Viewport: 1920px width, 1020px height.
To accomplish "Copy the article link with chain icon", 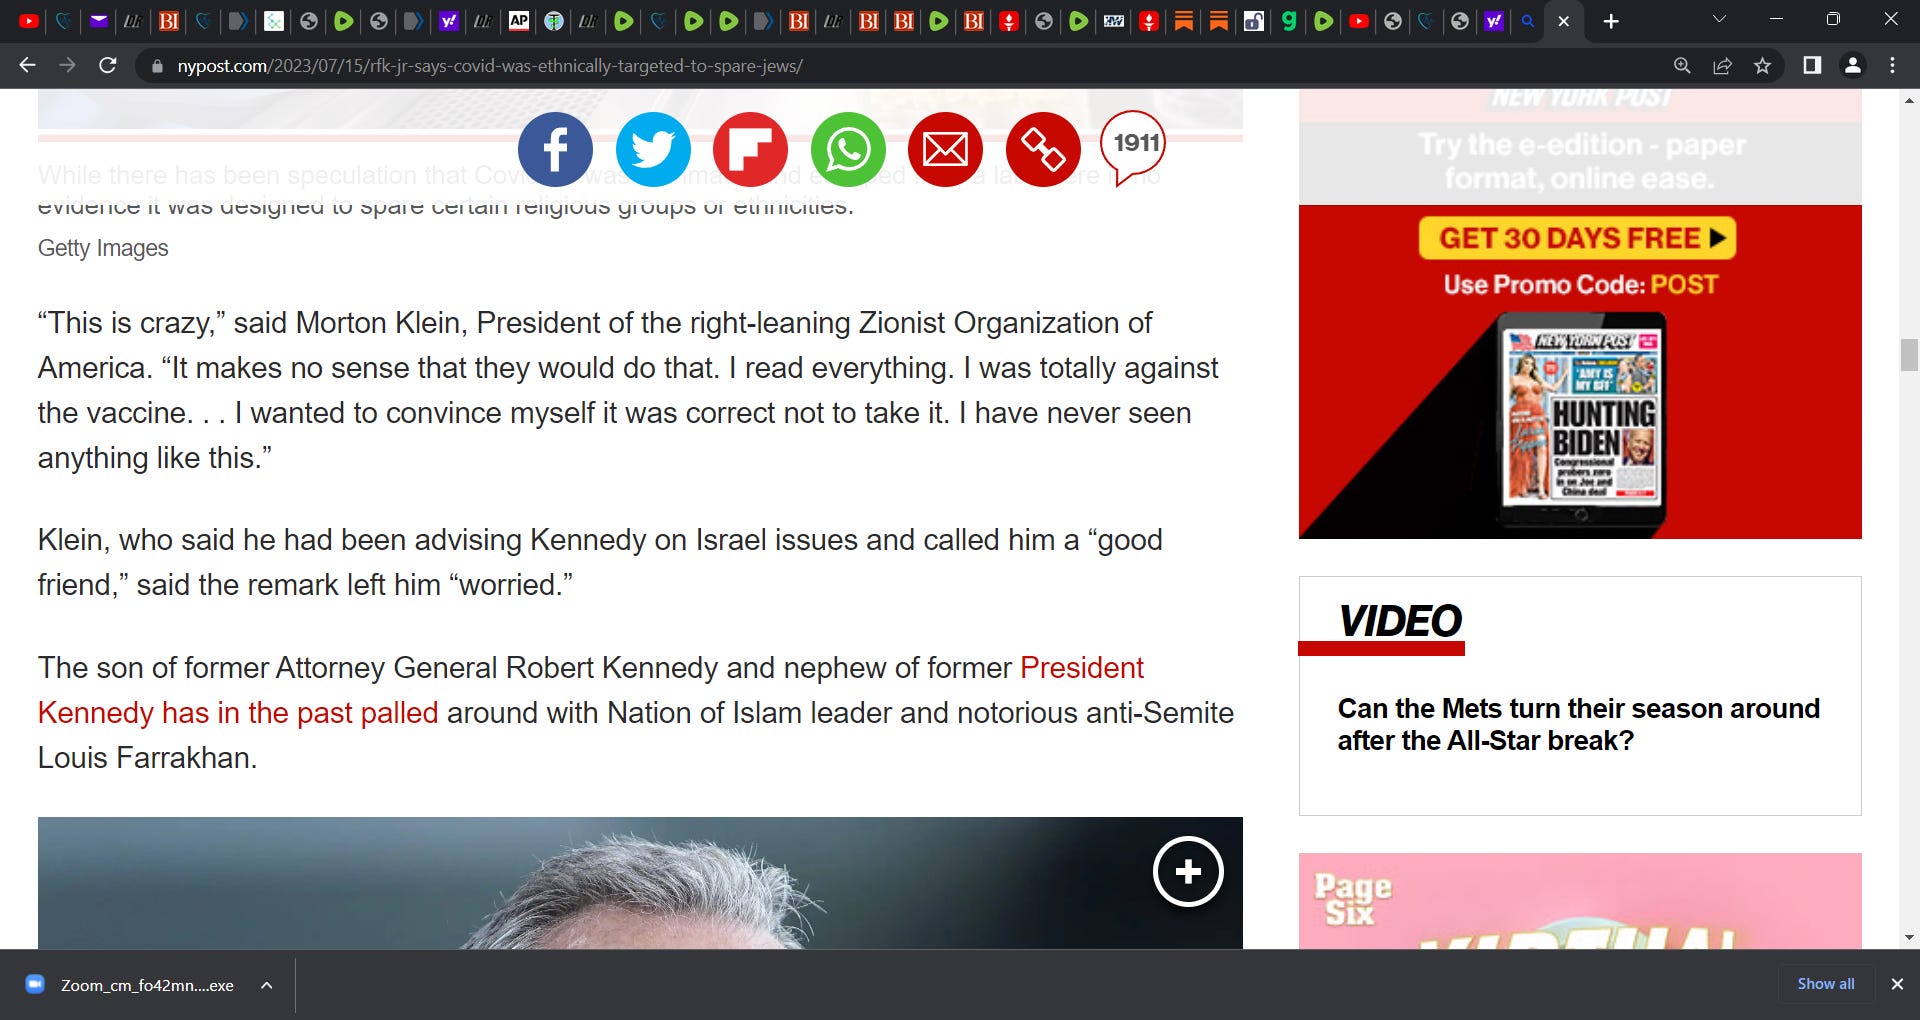I will pyautogui.click(x=1043, y=150).
